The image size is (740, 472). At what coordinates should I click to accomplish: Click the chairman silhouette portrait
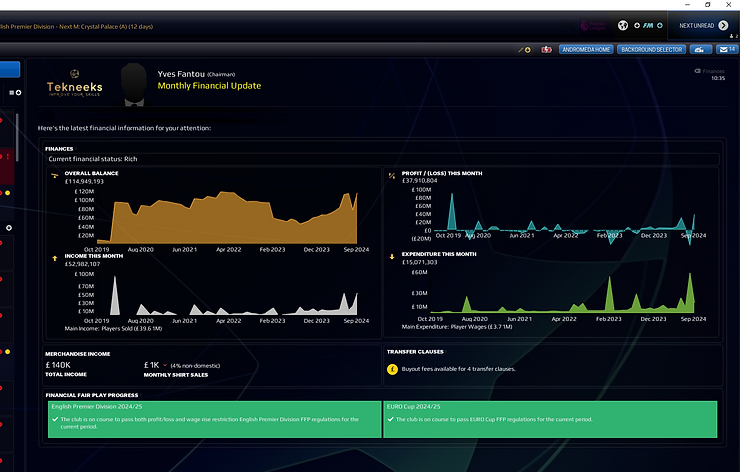[x=134, y=84]
